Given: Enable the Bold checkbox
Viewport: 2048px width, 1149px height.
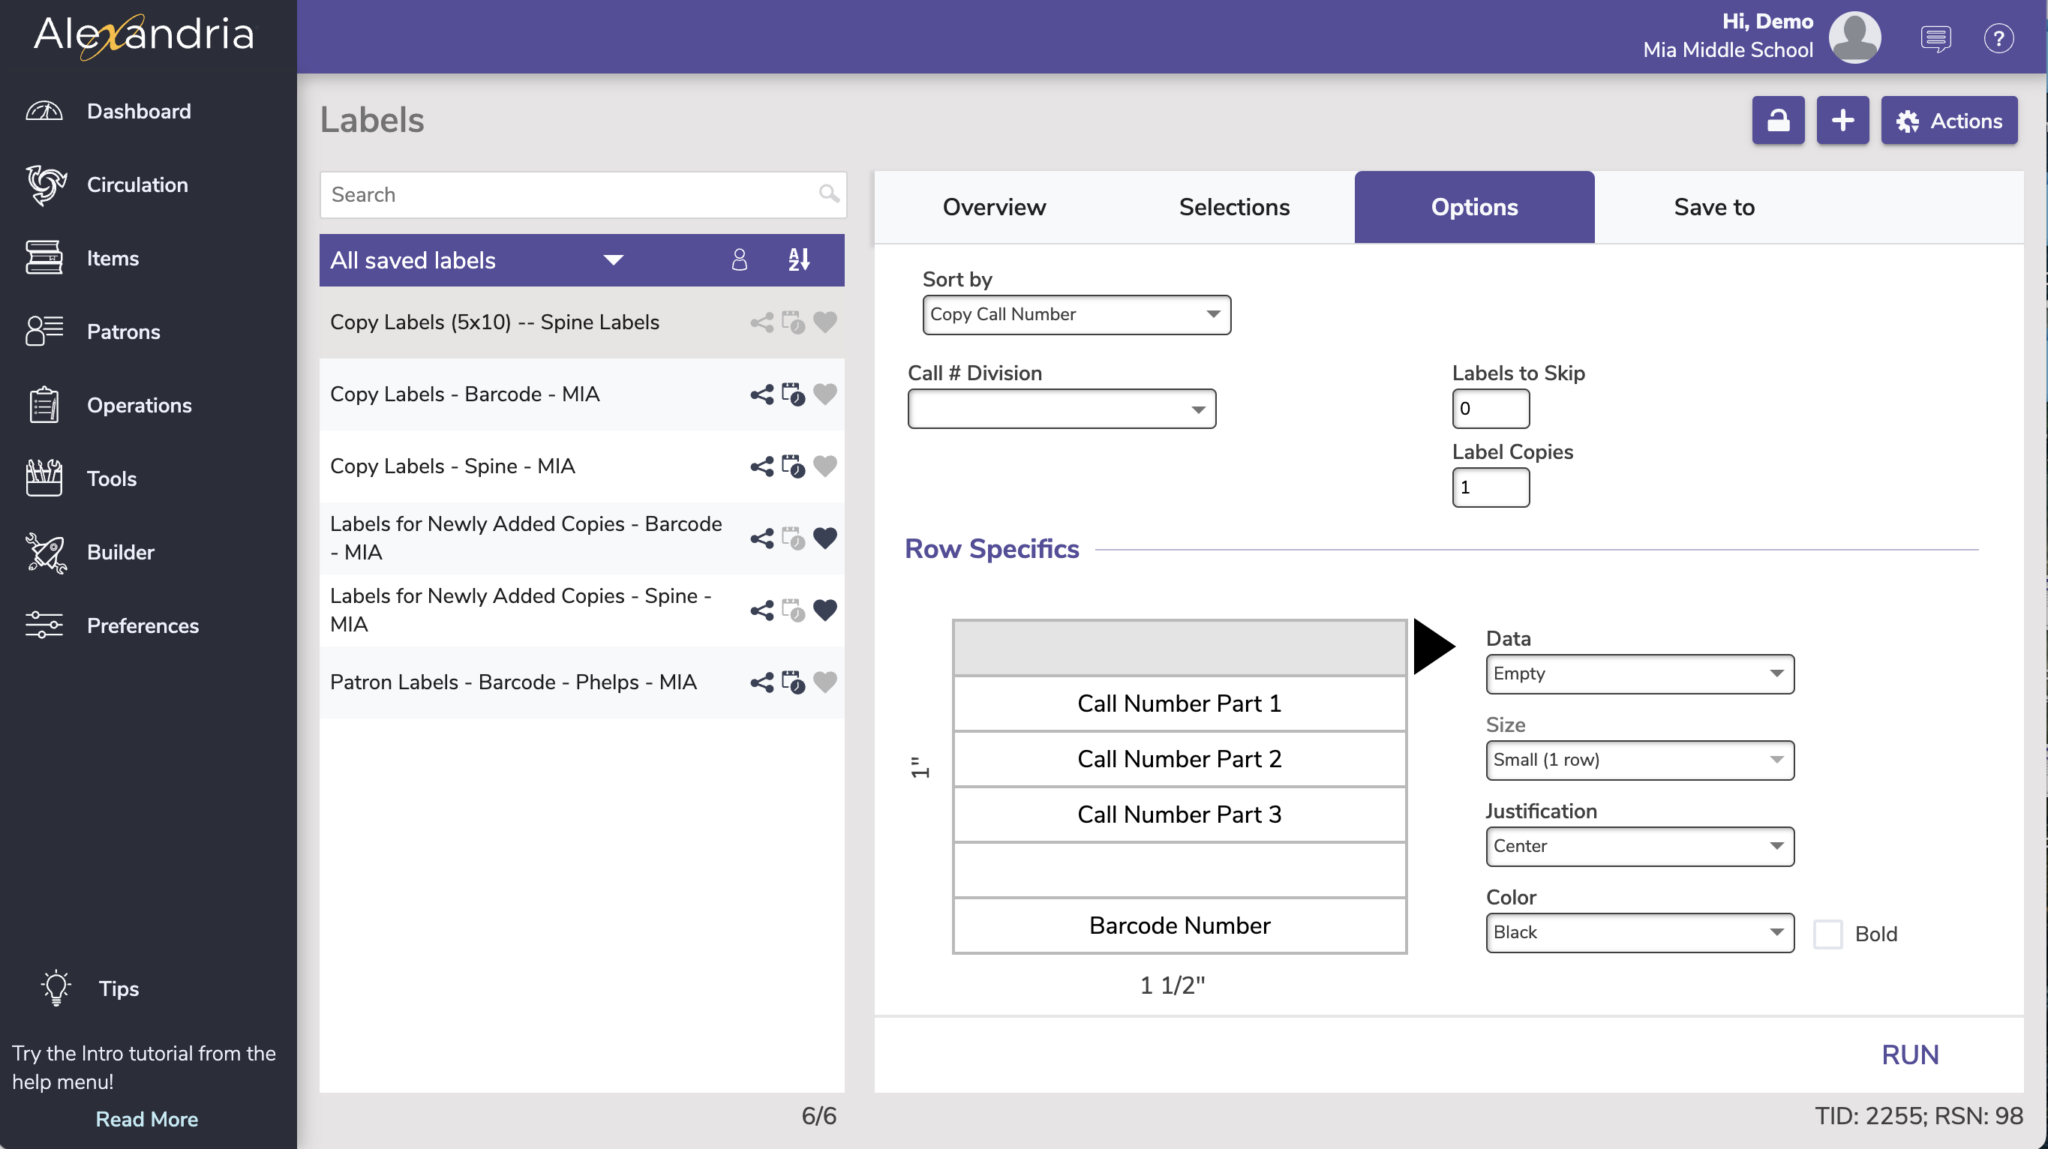Looking at the screenshot, I should pos(1827,934).
